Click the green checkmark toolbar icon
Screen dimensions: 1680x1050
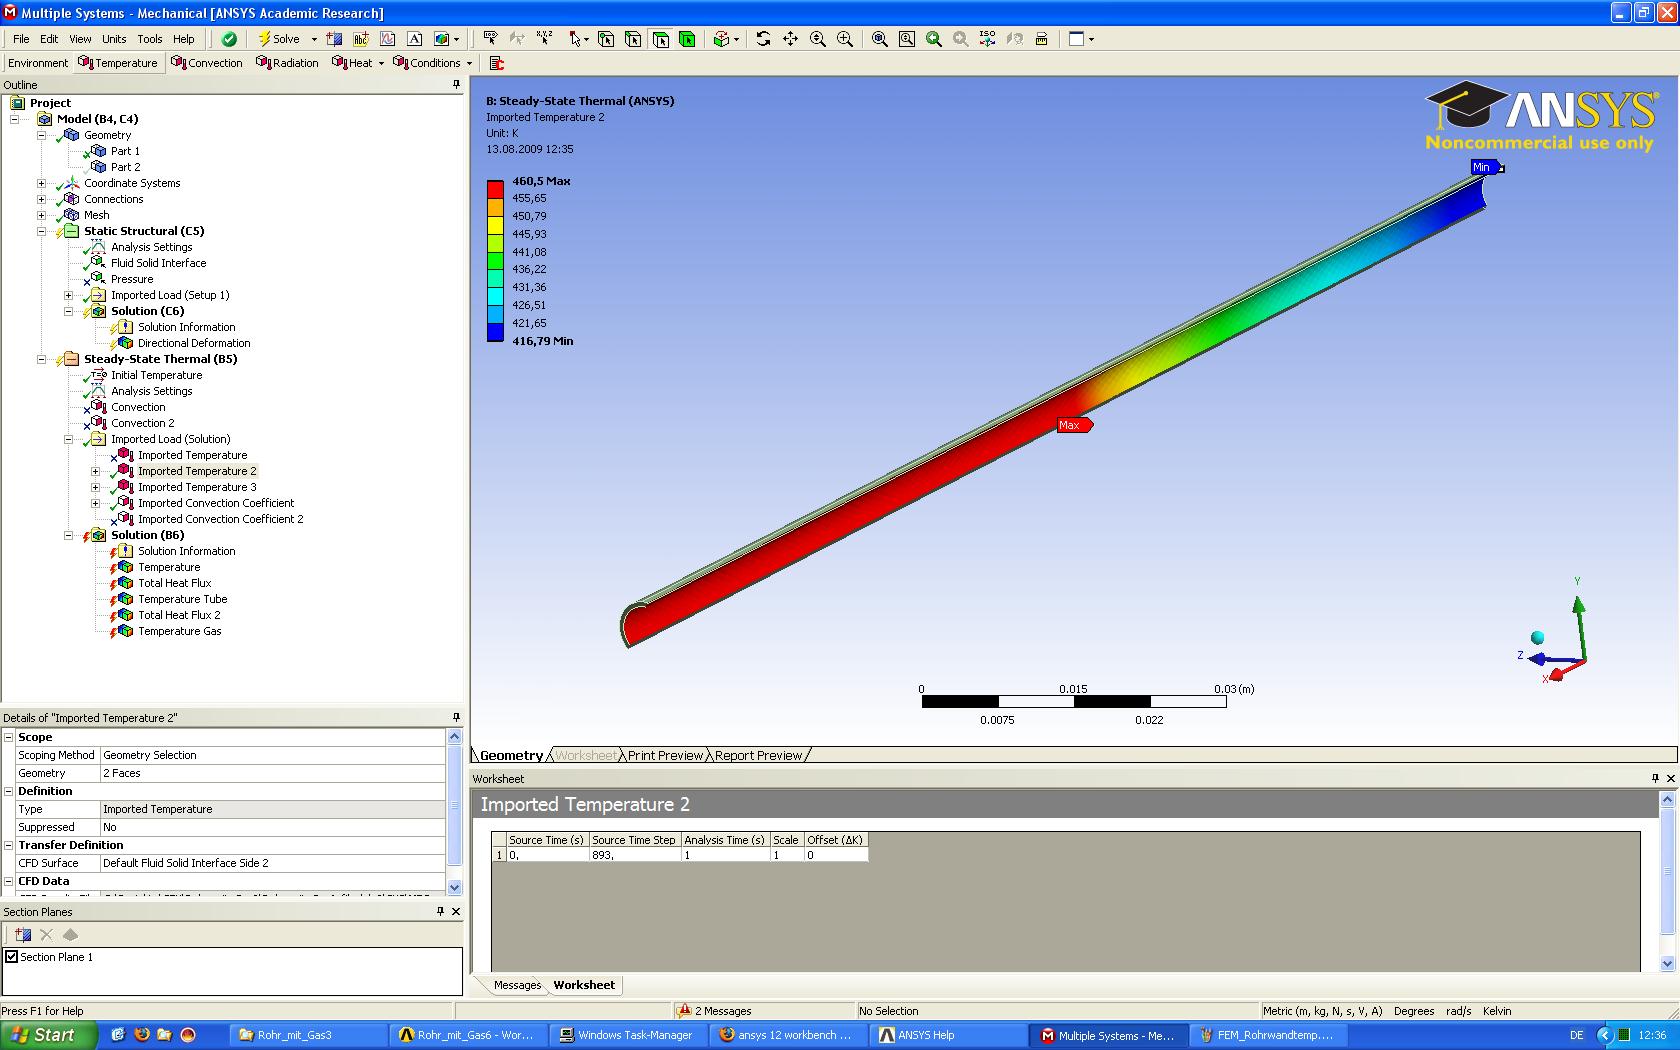pos(229,39)
